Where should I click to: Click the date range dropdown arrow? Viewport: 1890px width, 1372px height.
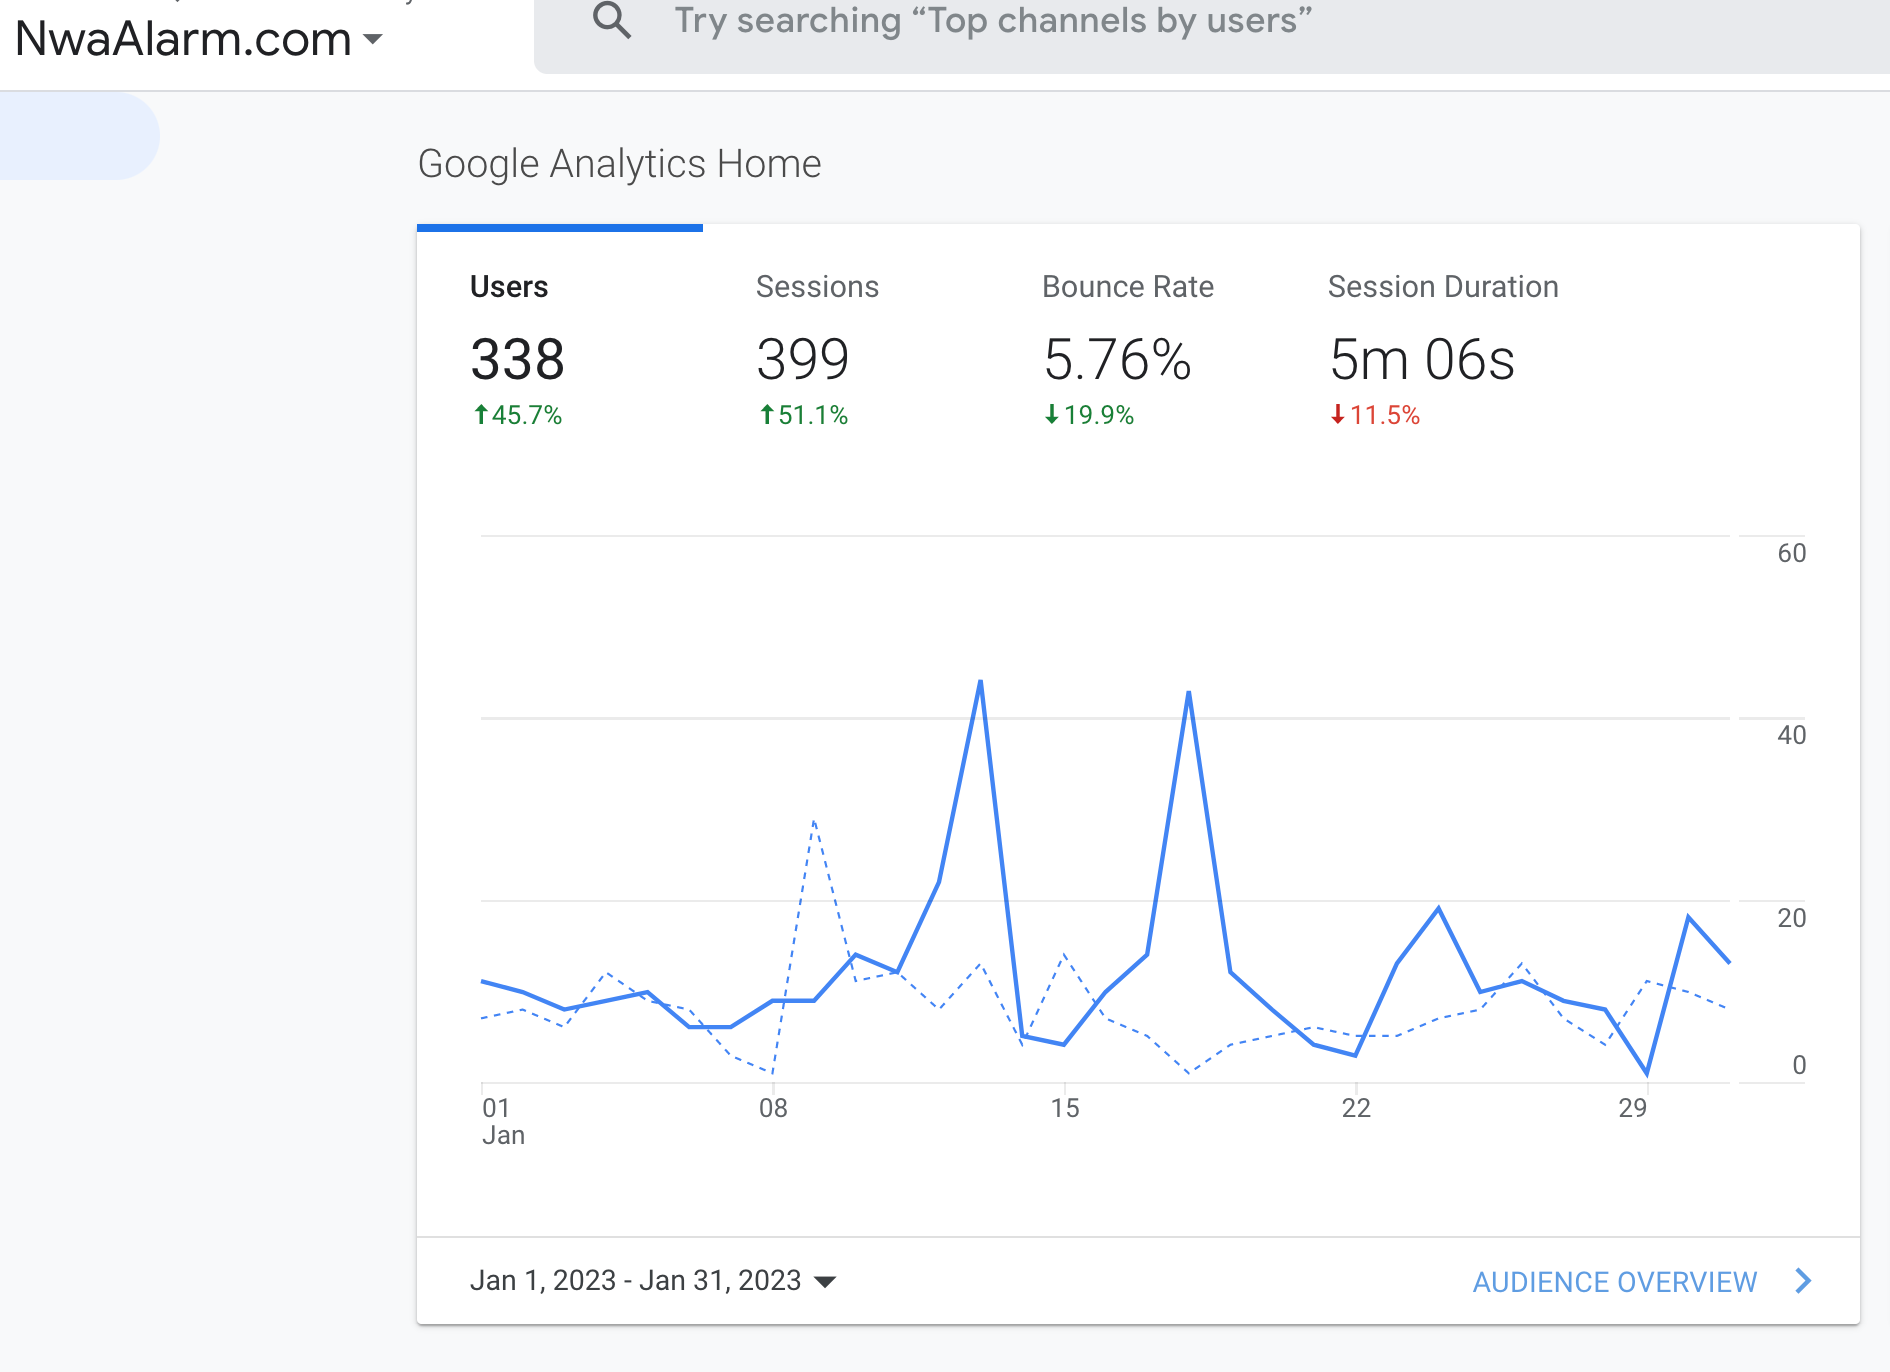[825, 1282]
